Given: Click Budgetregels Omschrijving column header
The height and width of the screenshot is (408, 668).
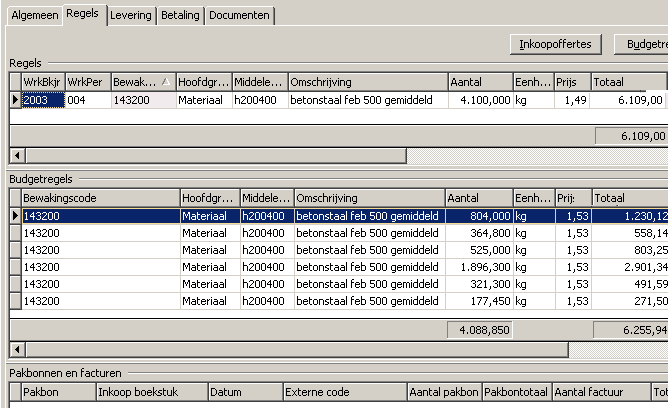Looking at the screenshot, I should tap(369, 198).
